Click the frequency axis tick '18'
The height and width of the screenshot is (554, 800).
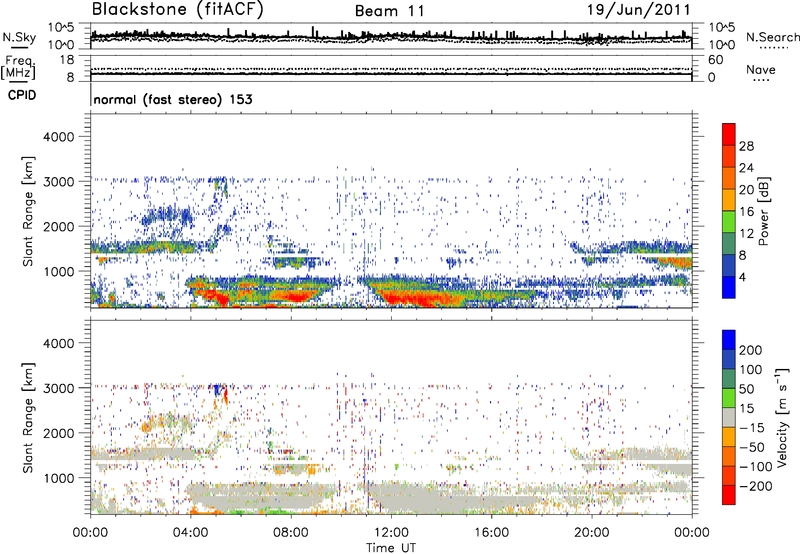[x=67, y=60]
